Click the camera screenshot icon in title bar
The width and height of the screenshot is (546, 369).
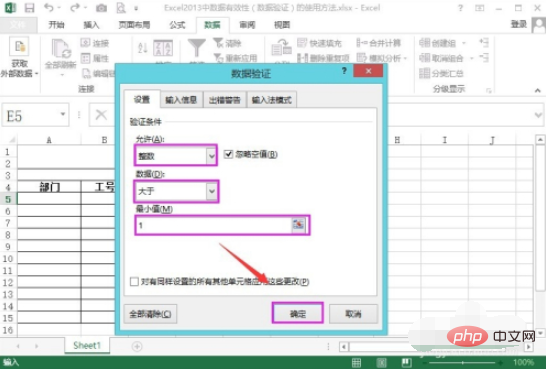click(101, 8)
